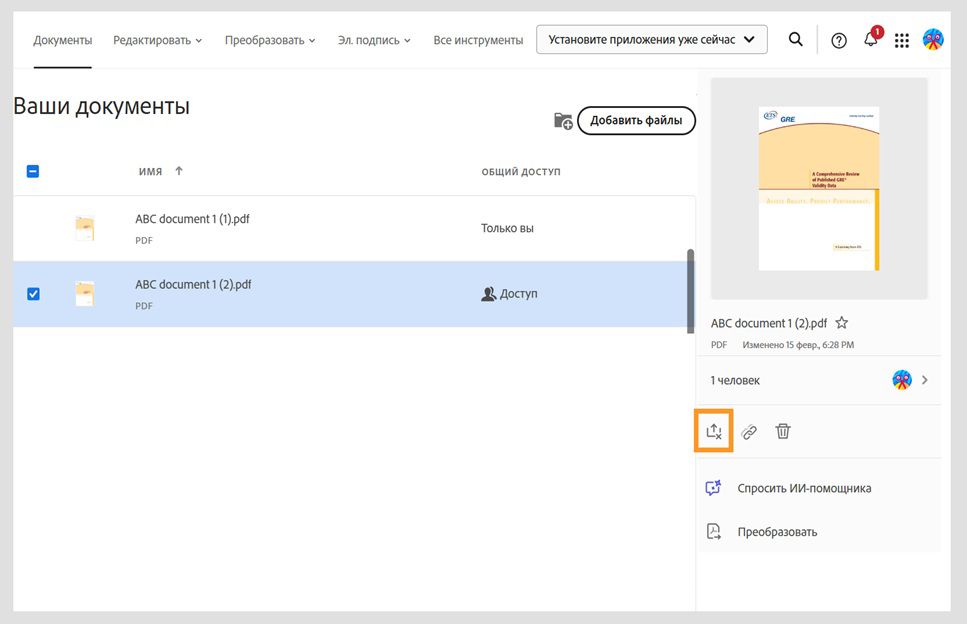The height and width of the screenshot is (624, 967).
Task: Open the notifications bell
Action: [871, 40]
